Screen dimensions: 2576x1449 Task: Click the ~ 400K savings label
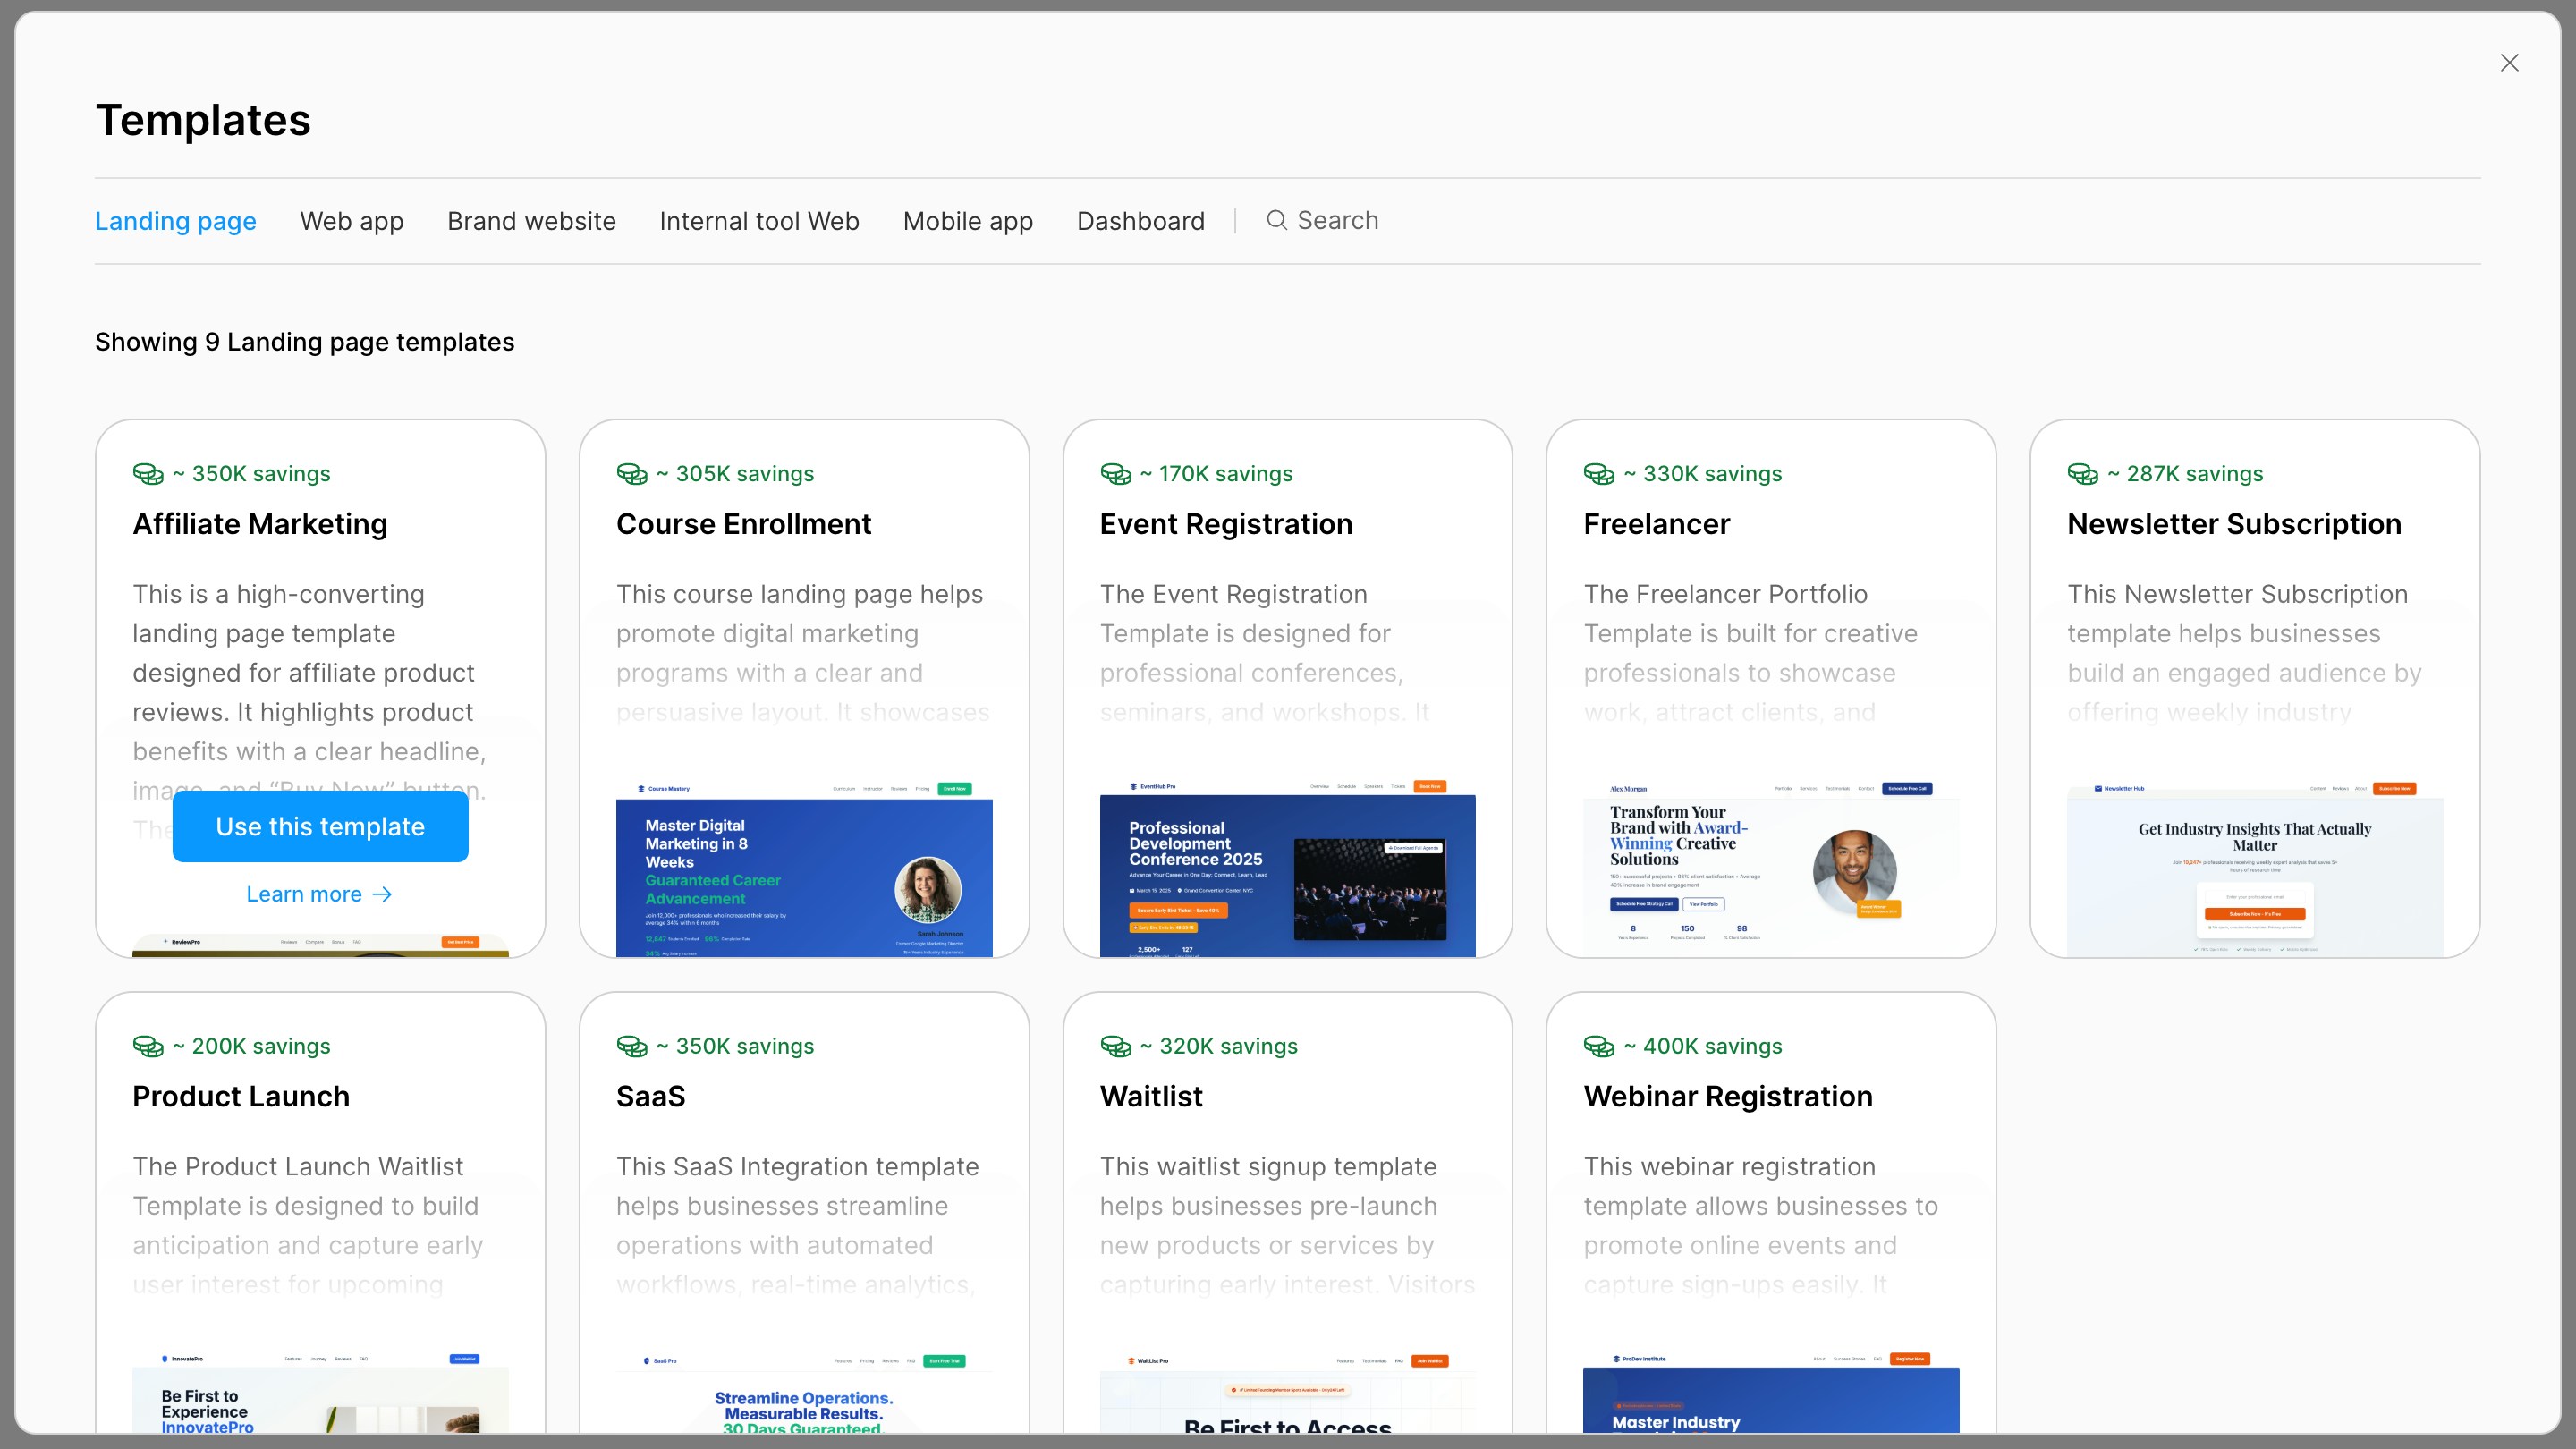pos(1702,1046)
